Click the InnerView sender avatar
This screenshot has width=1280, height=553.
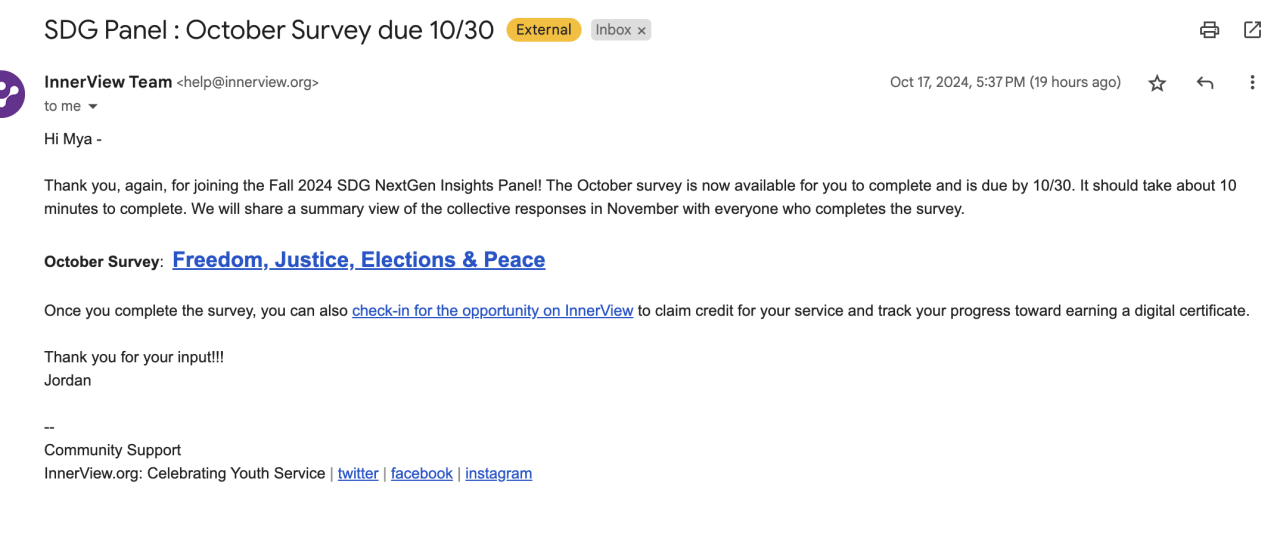click(x=8, y=94)
